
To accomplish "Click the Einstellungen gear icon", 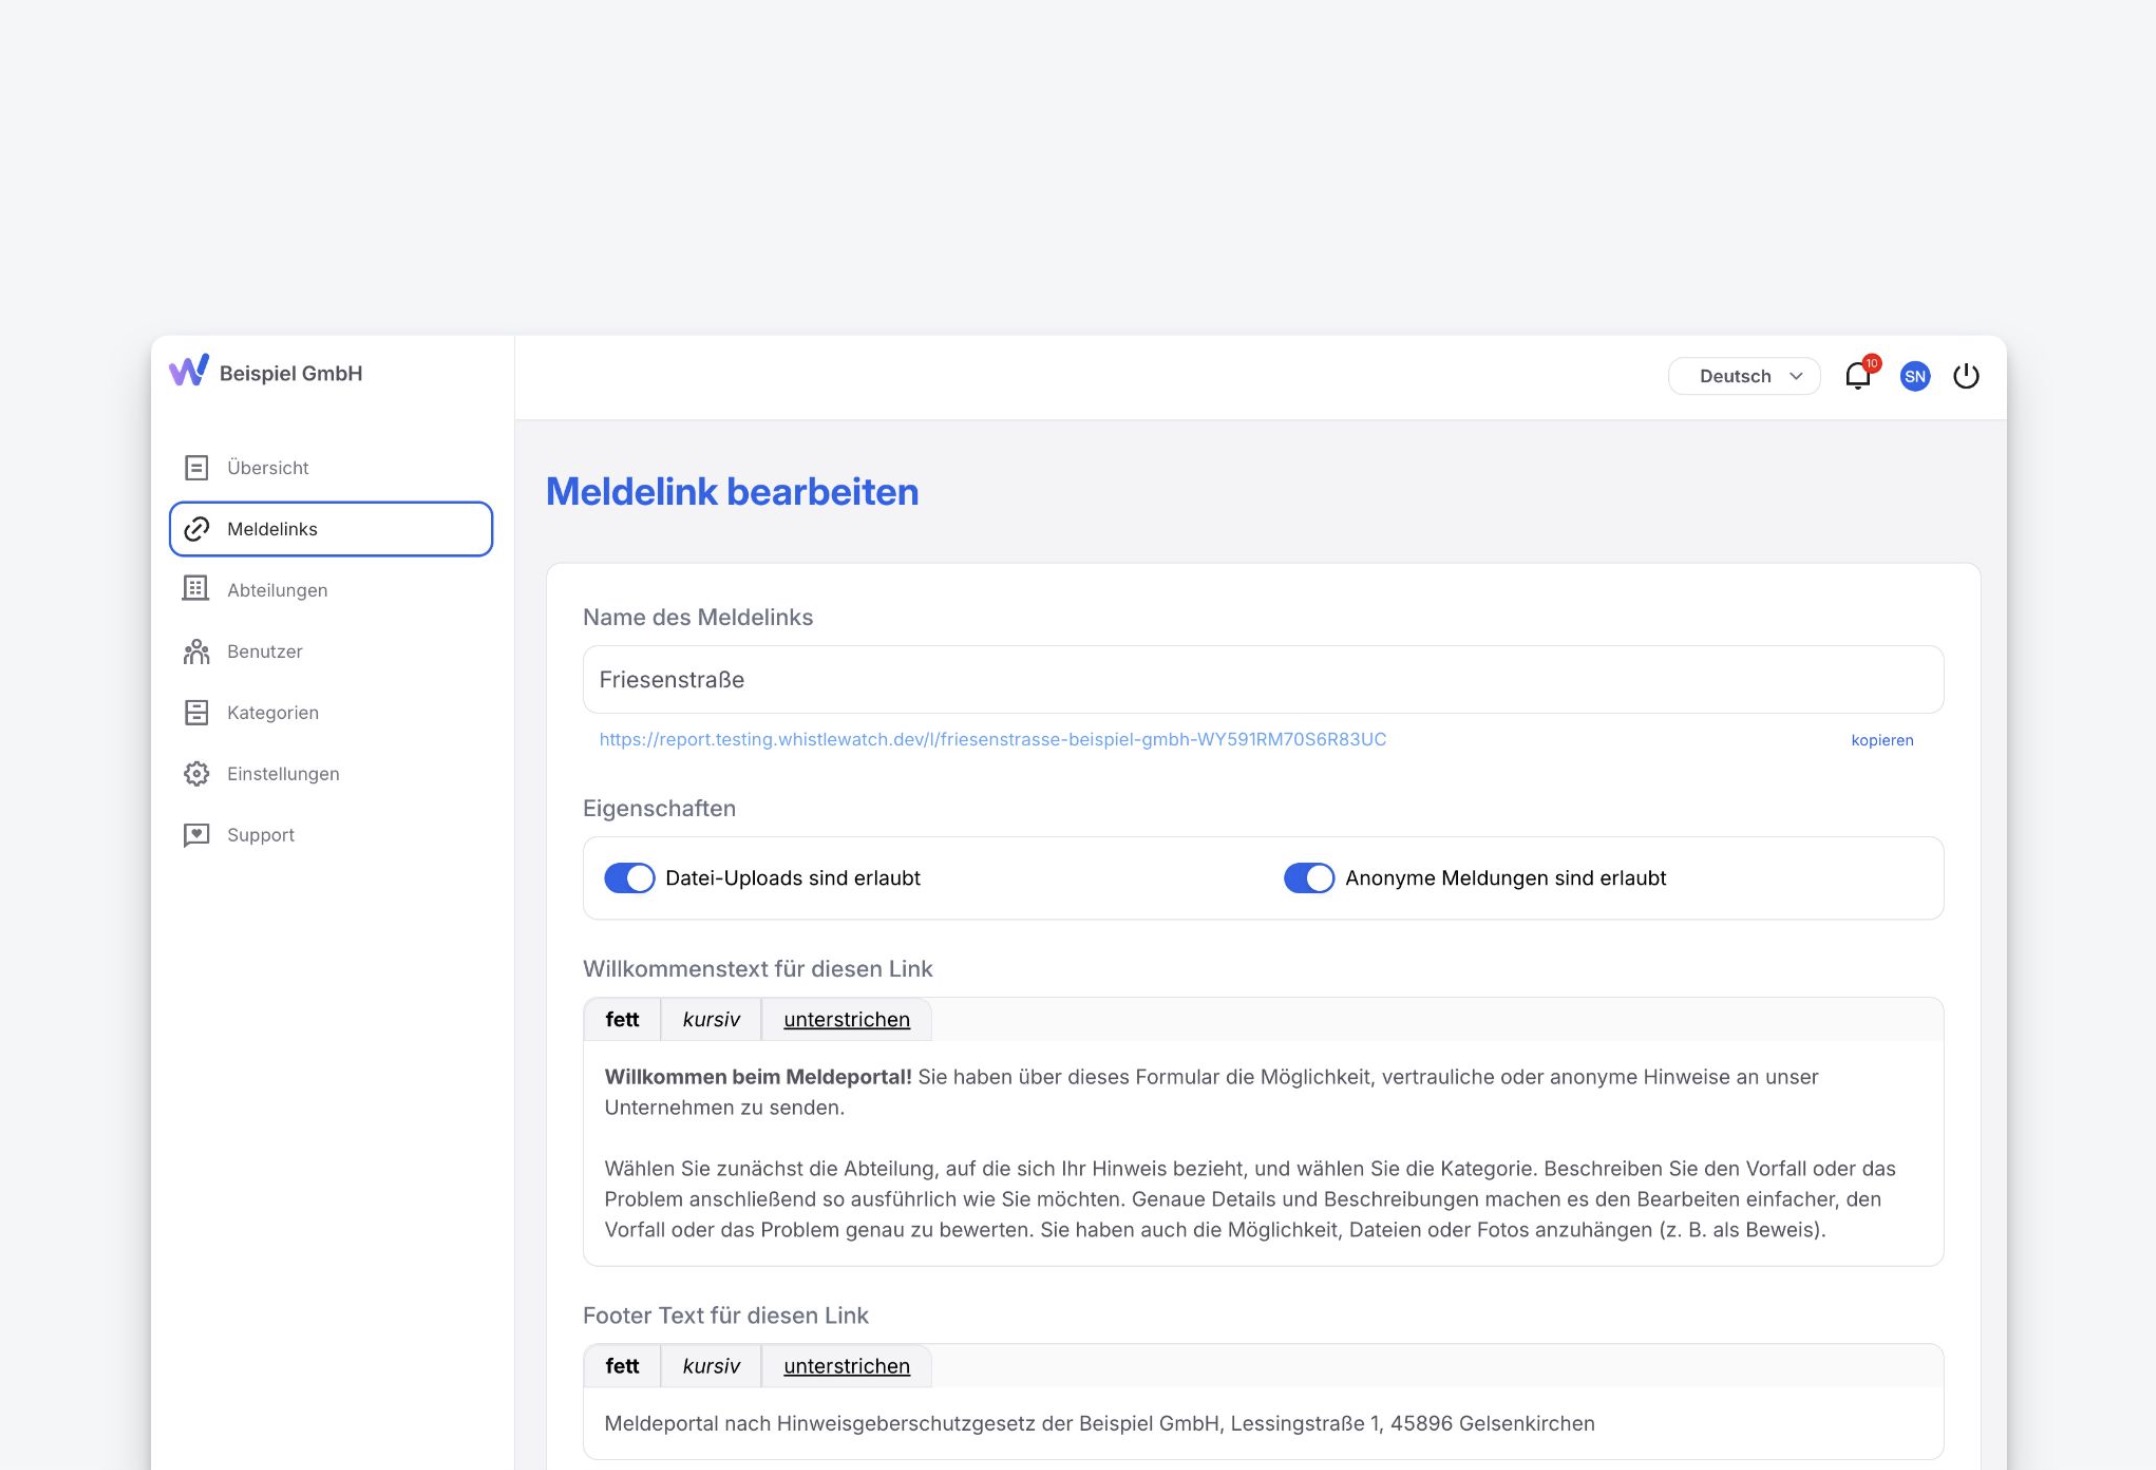I will pos(196,774).
